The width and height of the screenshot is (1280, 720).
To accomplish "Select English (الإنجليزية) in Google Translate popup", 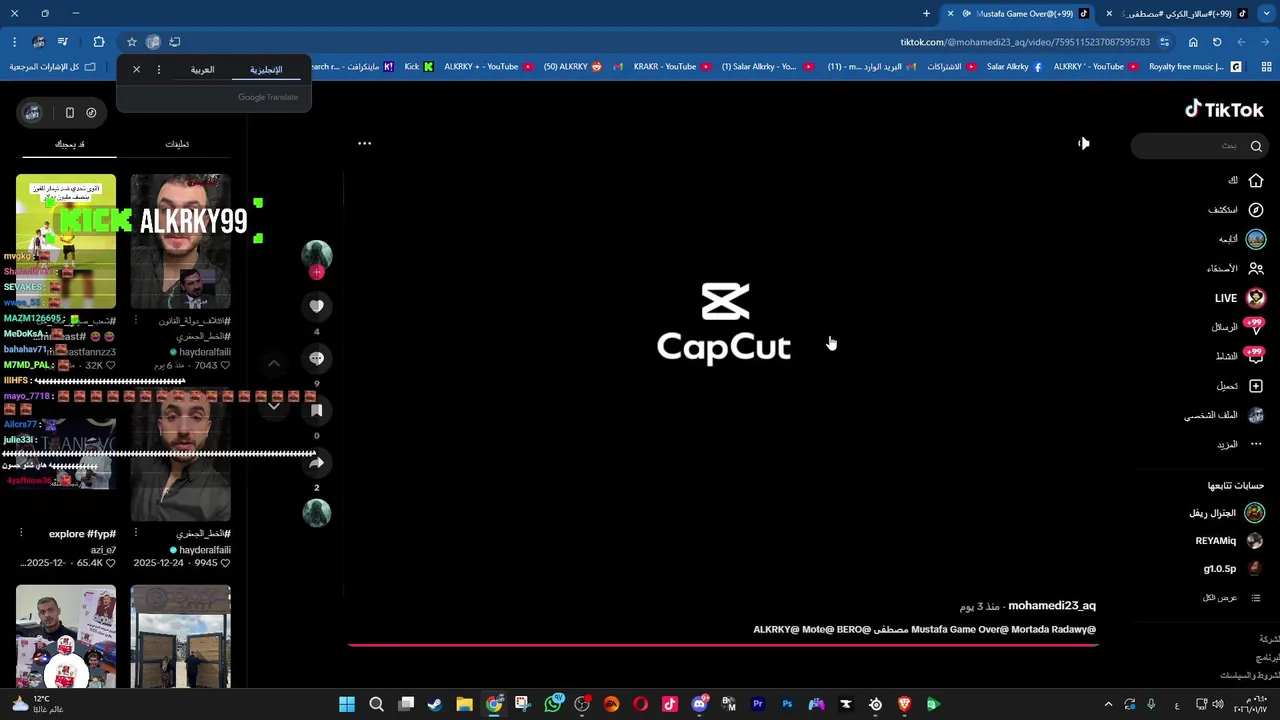I will tap(266, 70).
